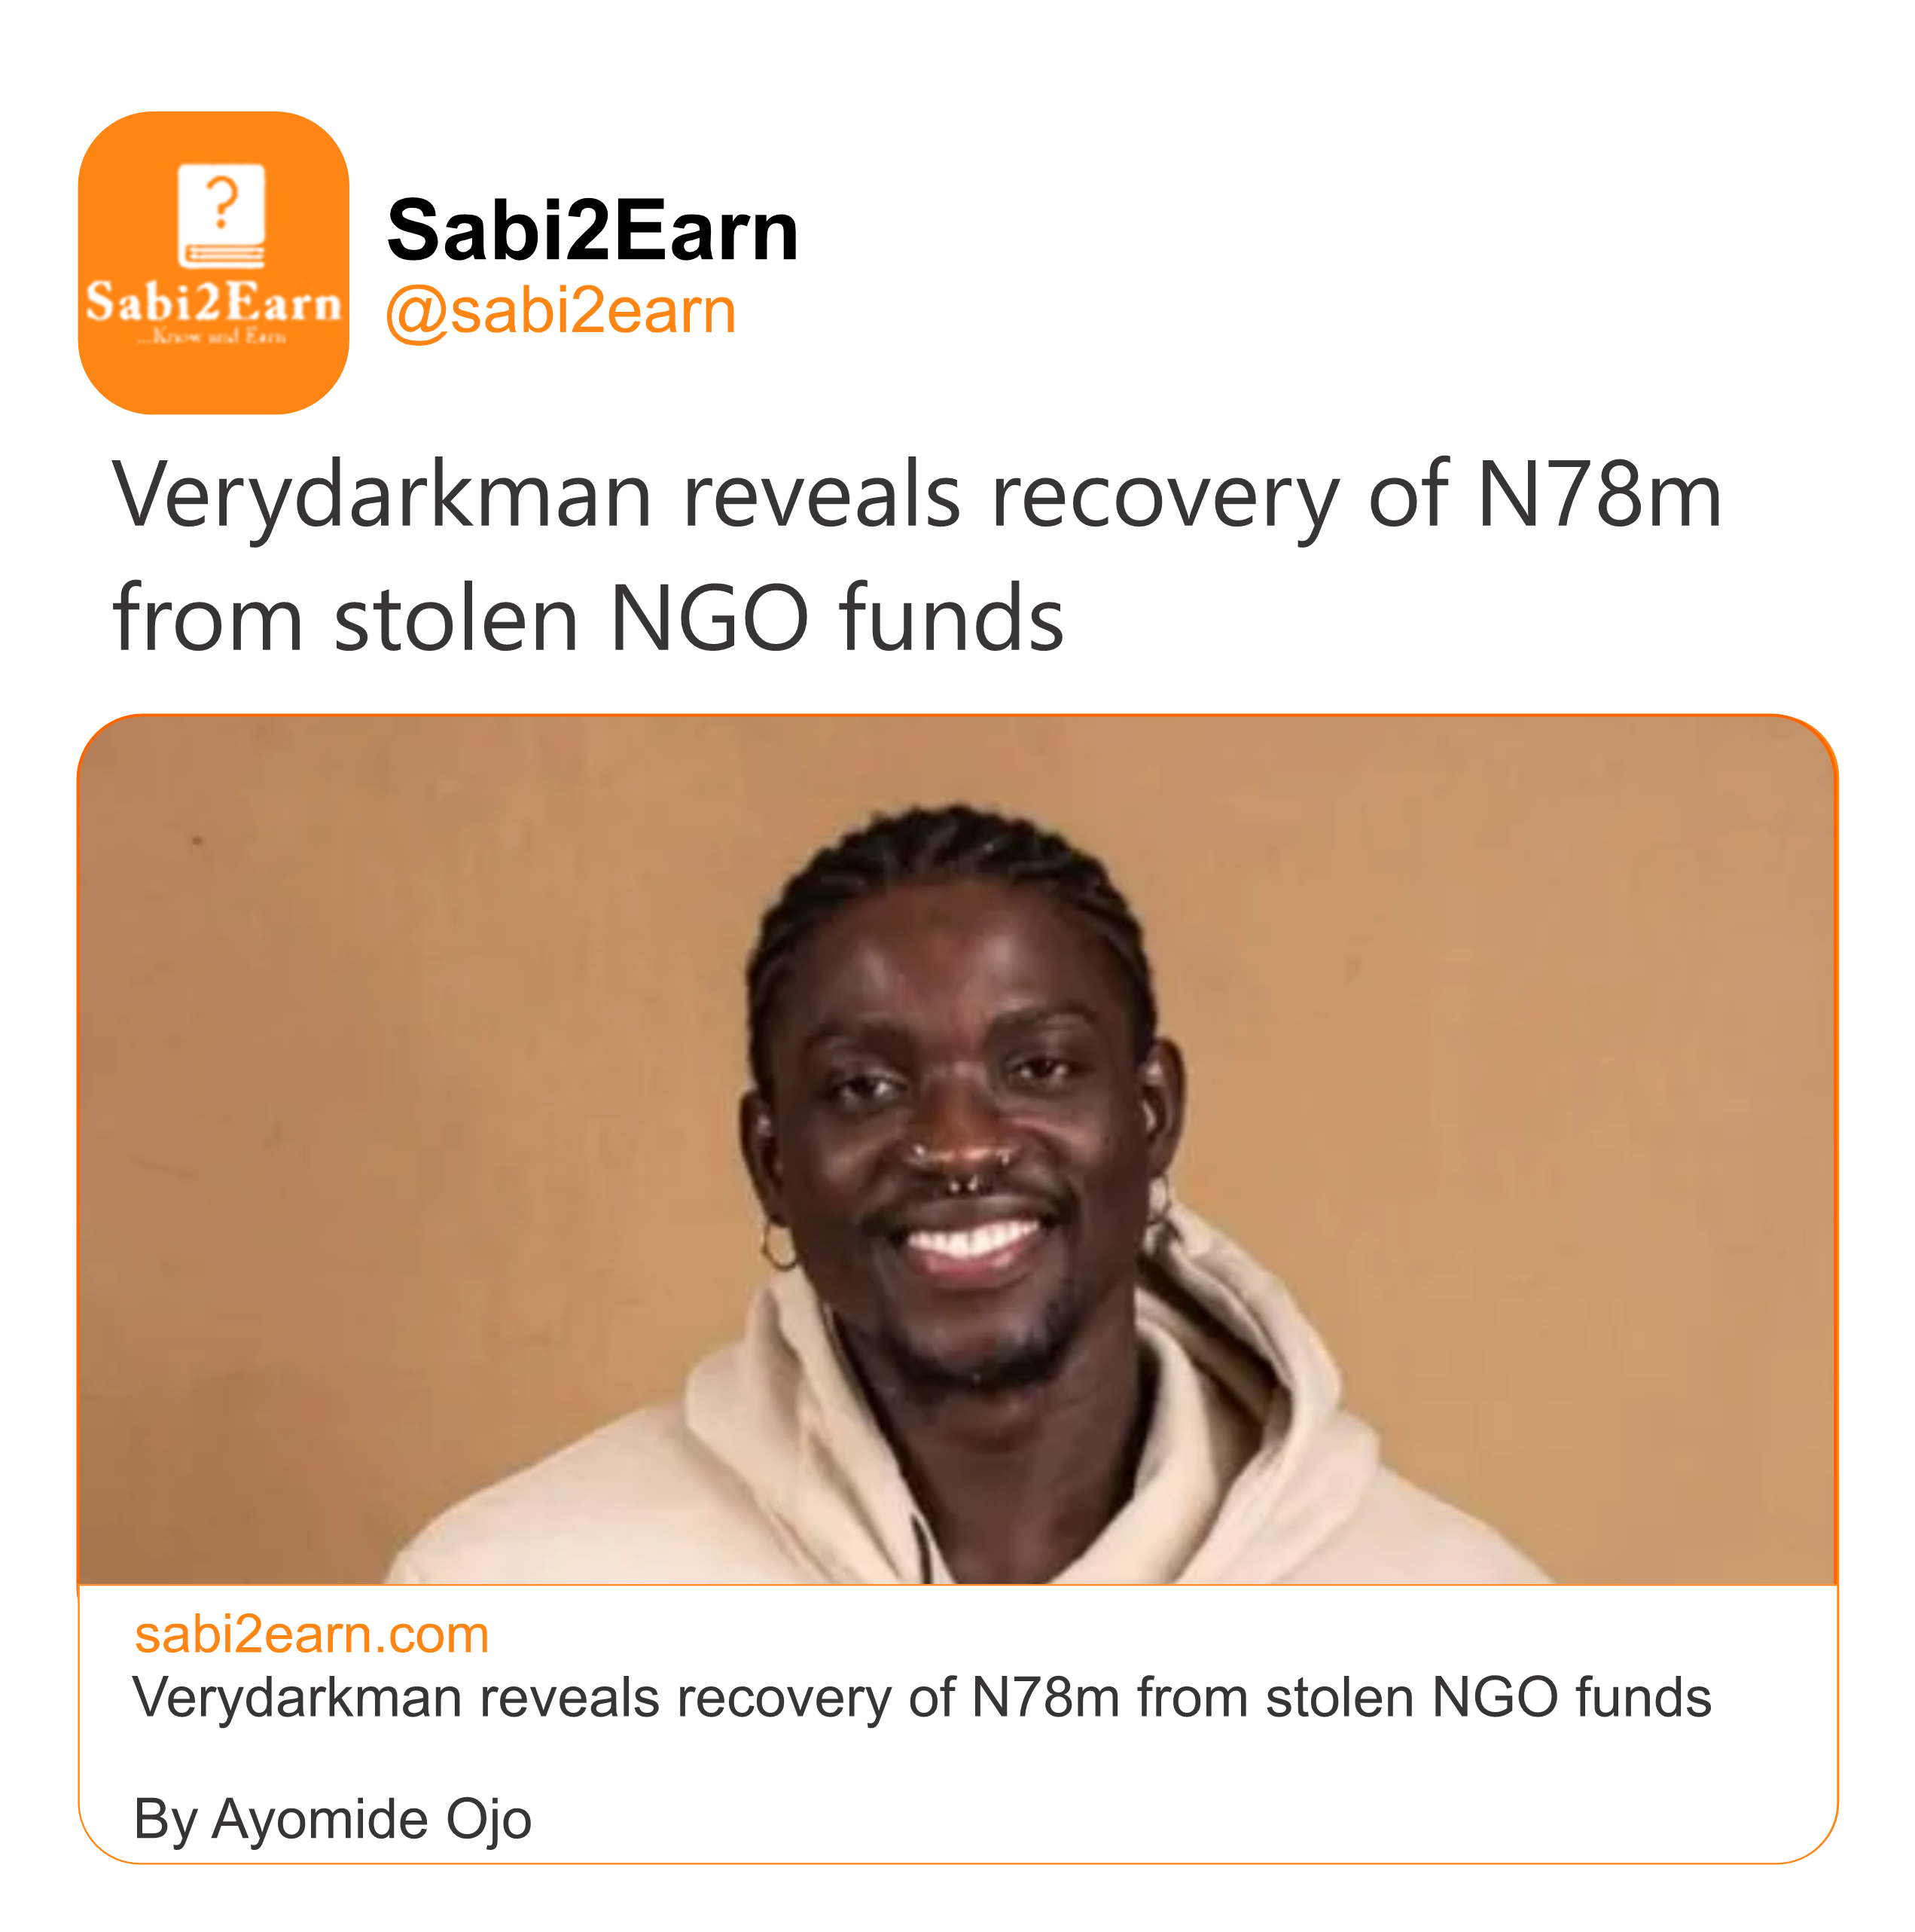The width and height of the screenshot is (1915, 1932).
Task: Click the white Sabi2Earn wordmark in logo
Action: click(x=213, y=302)
